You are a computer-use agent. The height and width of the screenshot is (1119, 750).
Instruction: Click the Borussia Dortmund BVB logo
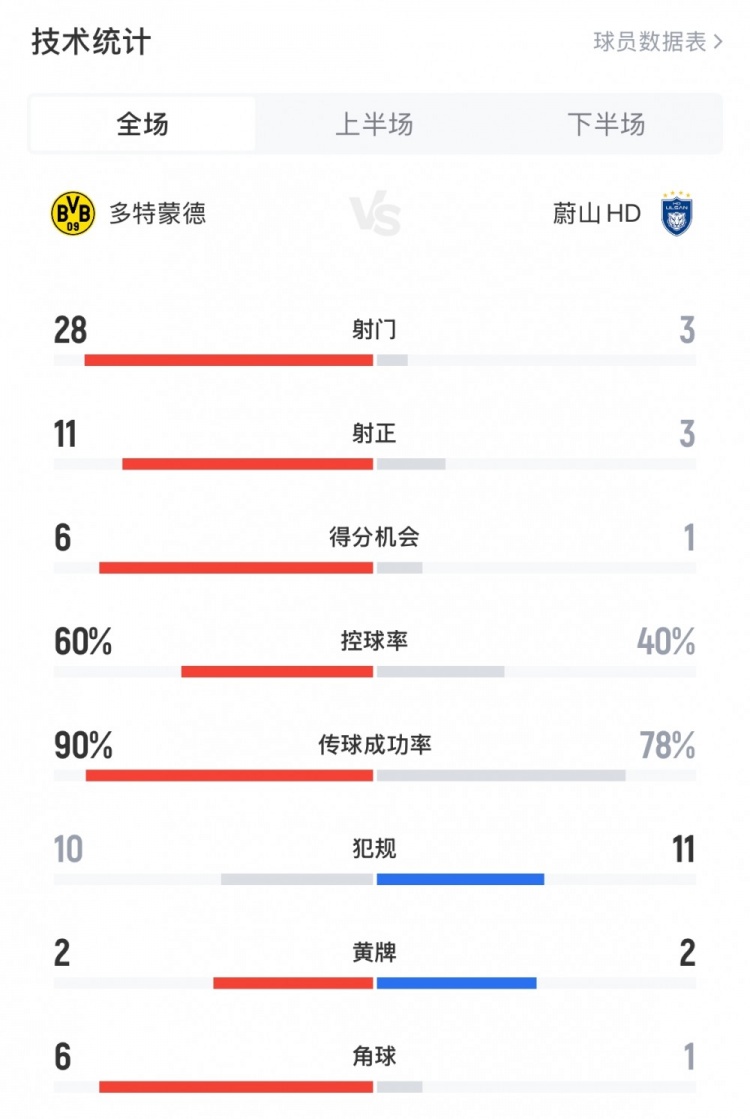point(73,213)
